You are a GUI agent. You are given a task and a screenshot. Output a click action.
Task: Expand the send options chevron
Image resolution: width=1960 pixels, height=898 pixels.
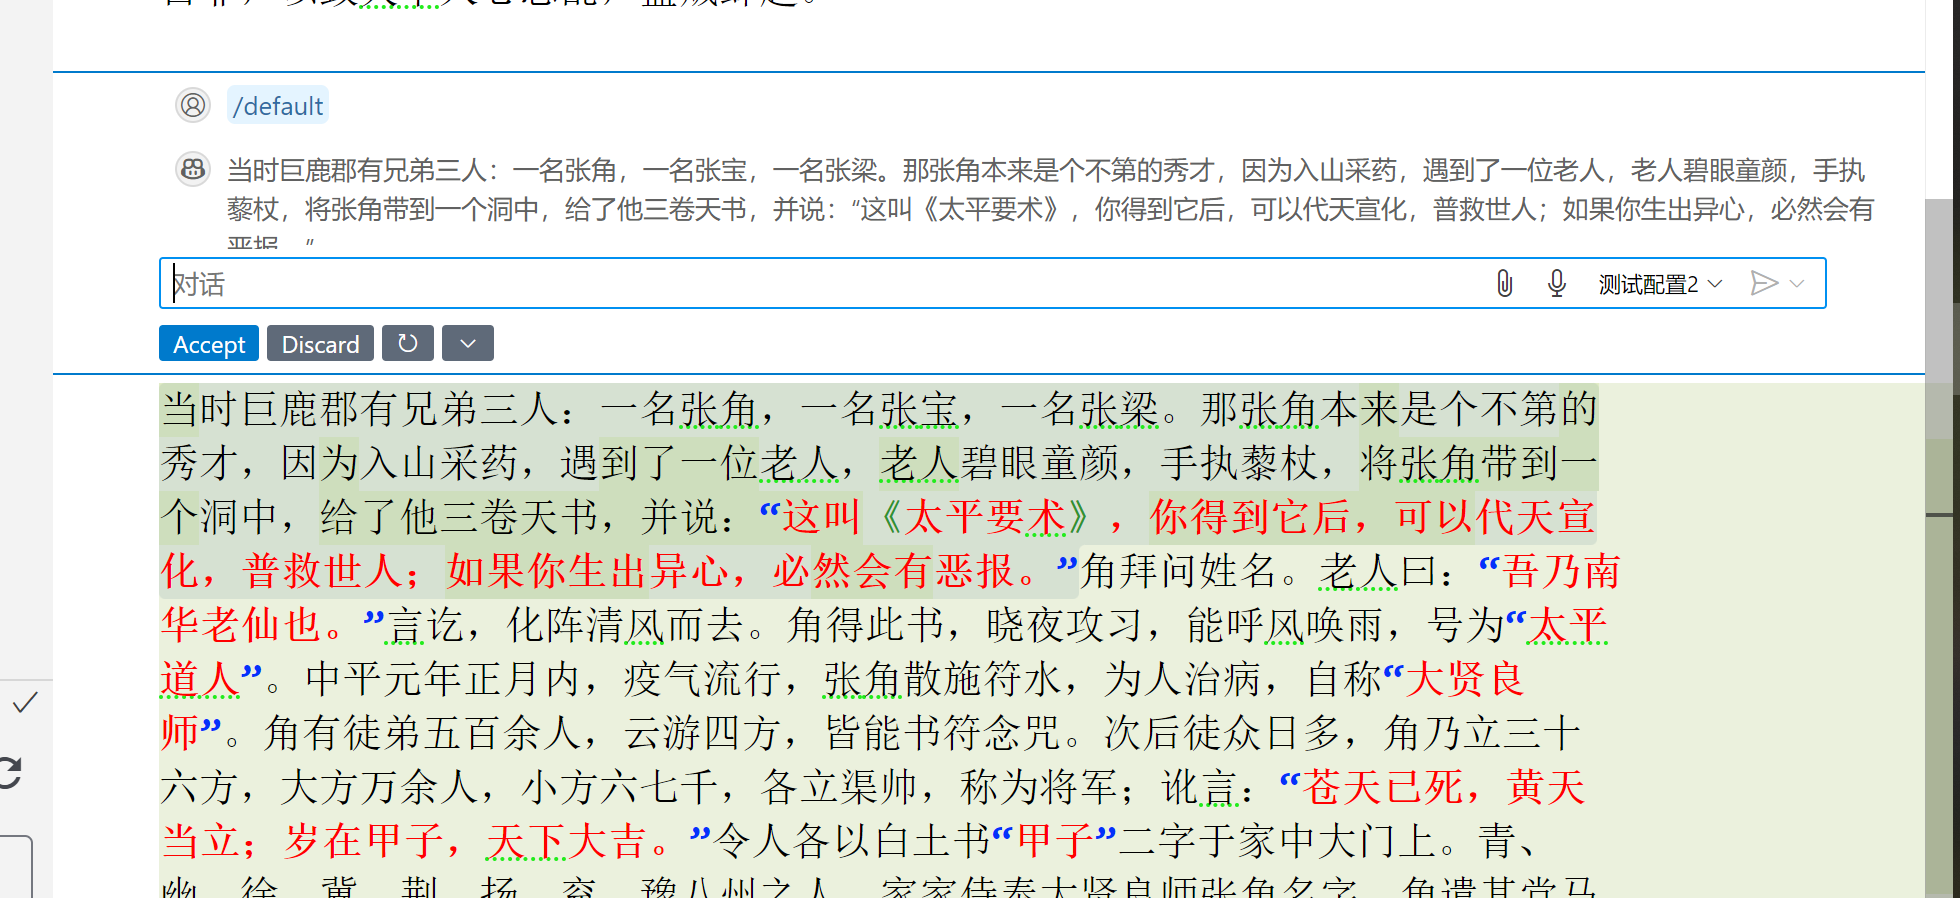pos(1797,284)
